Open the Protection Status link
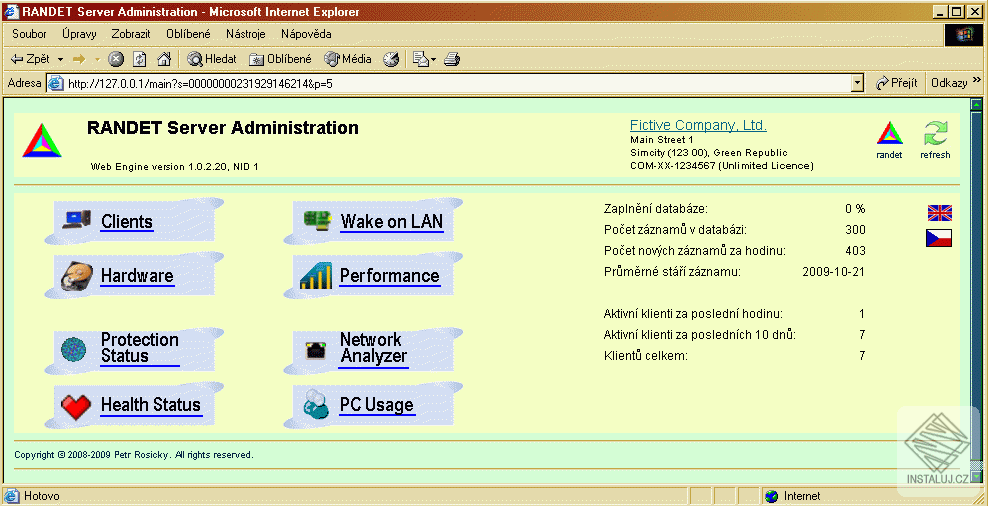Image resolution: width=988 pixels, height=506 pixels. click(140, 348)
